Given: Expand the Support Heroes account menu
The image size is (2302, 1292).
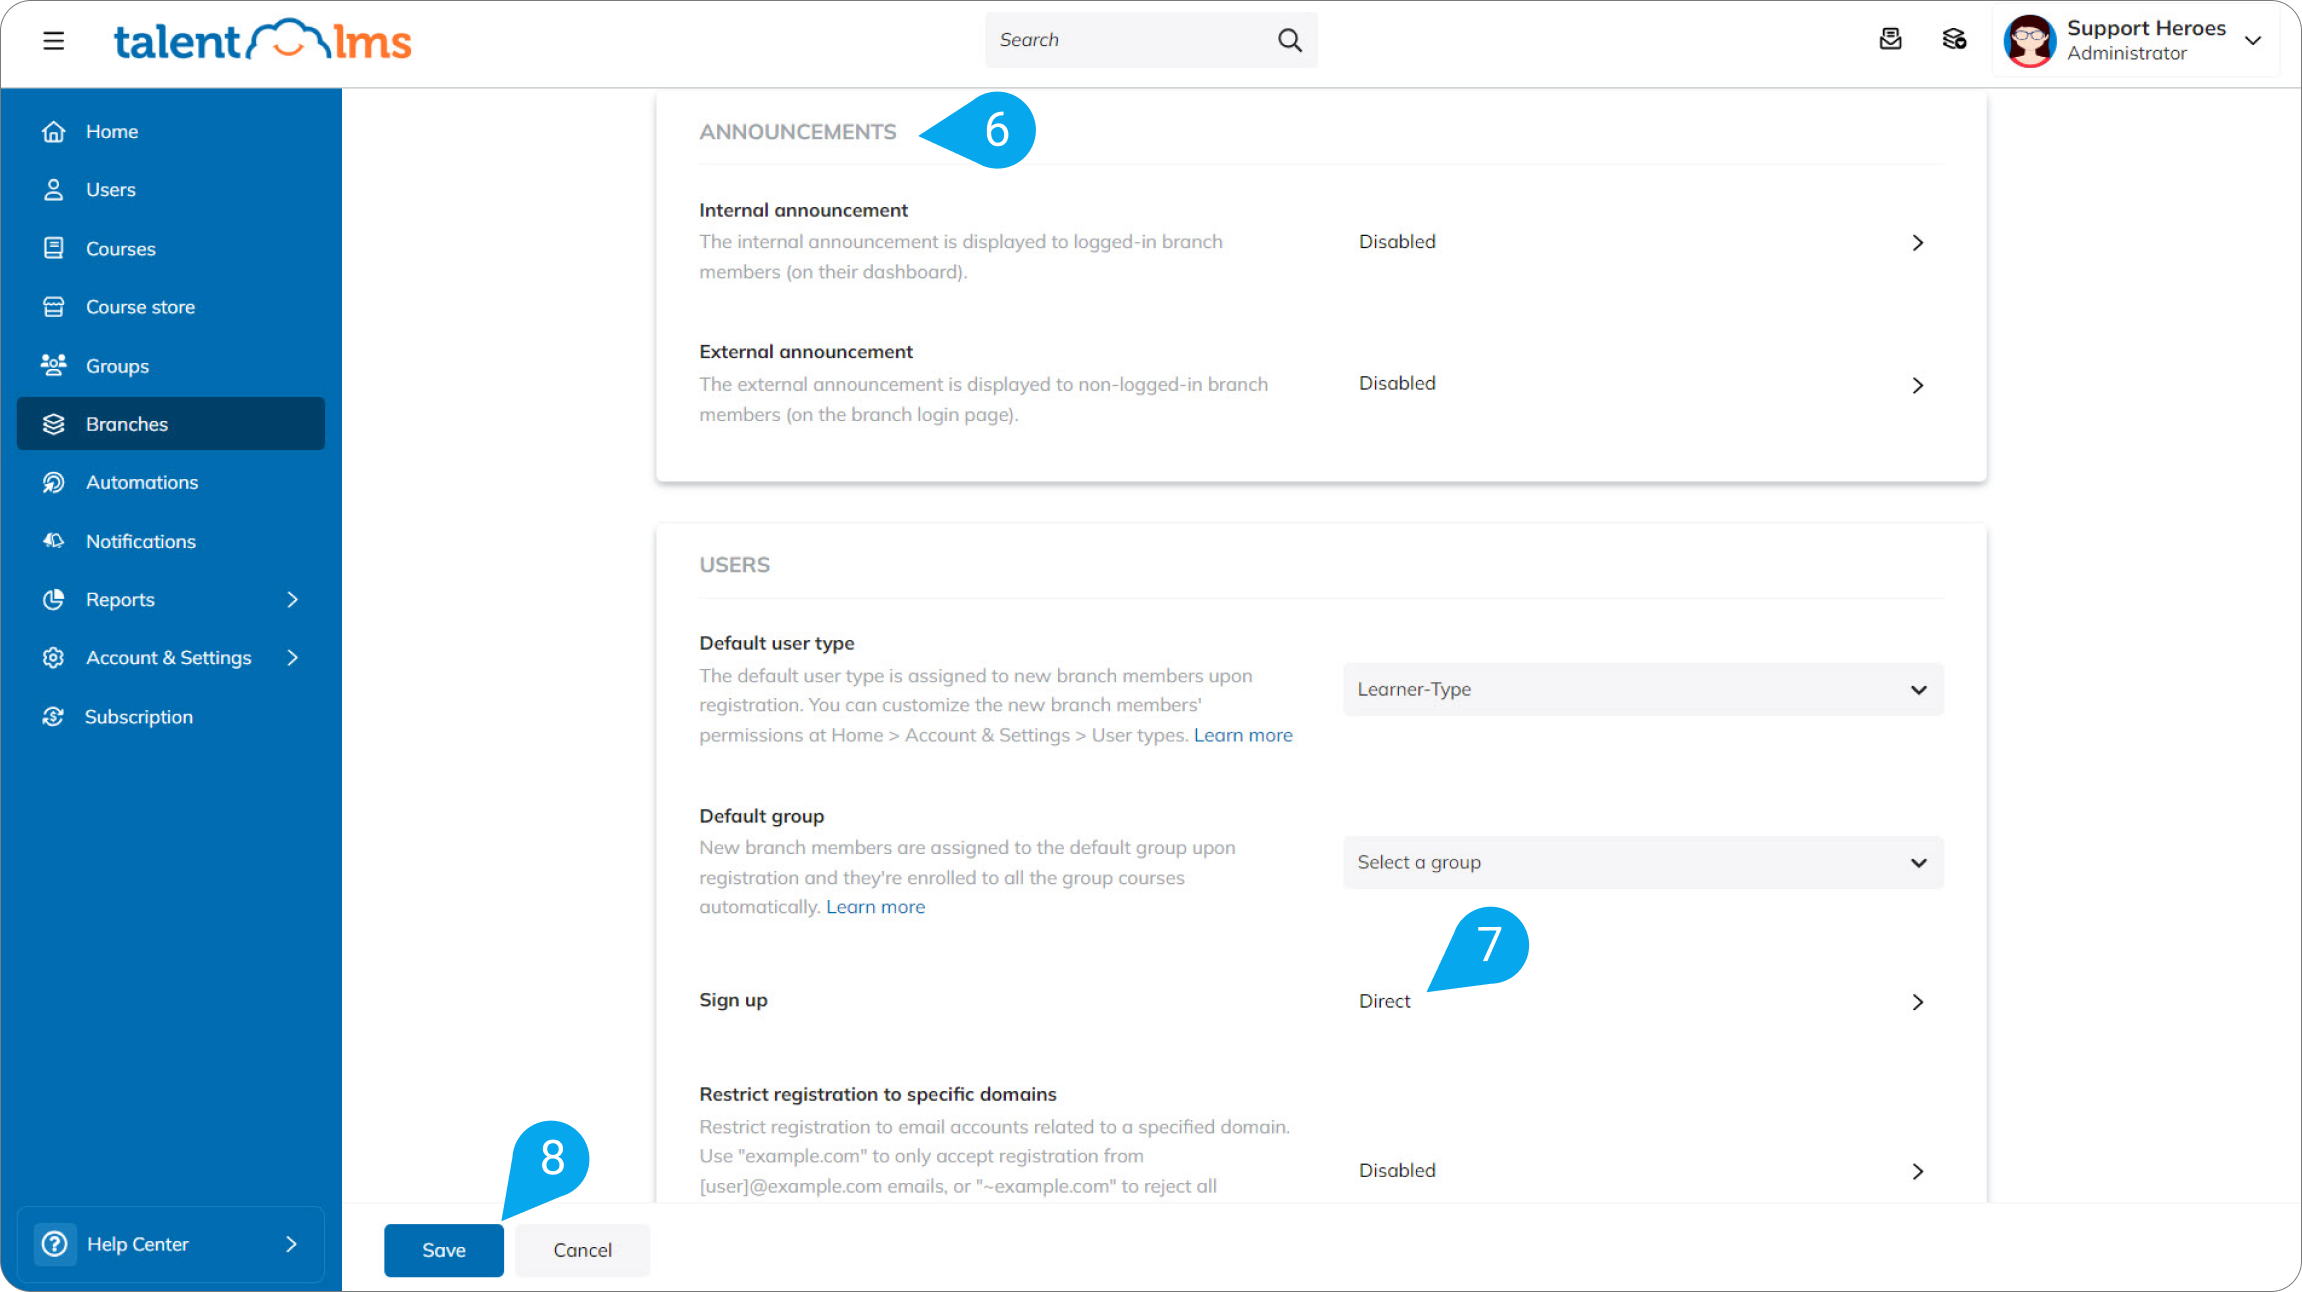Looking at the screenshot, I should coord(2253,40).
